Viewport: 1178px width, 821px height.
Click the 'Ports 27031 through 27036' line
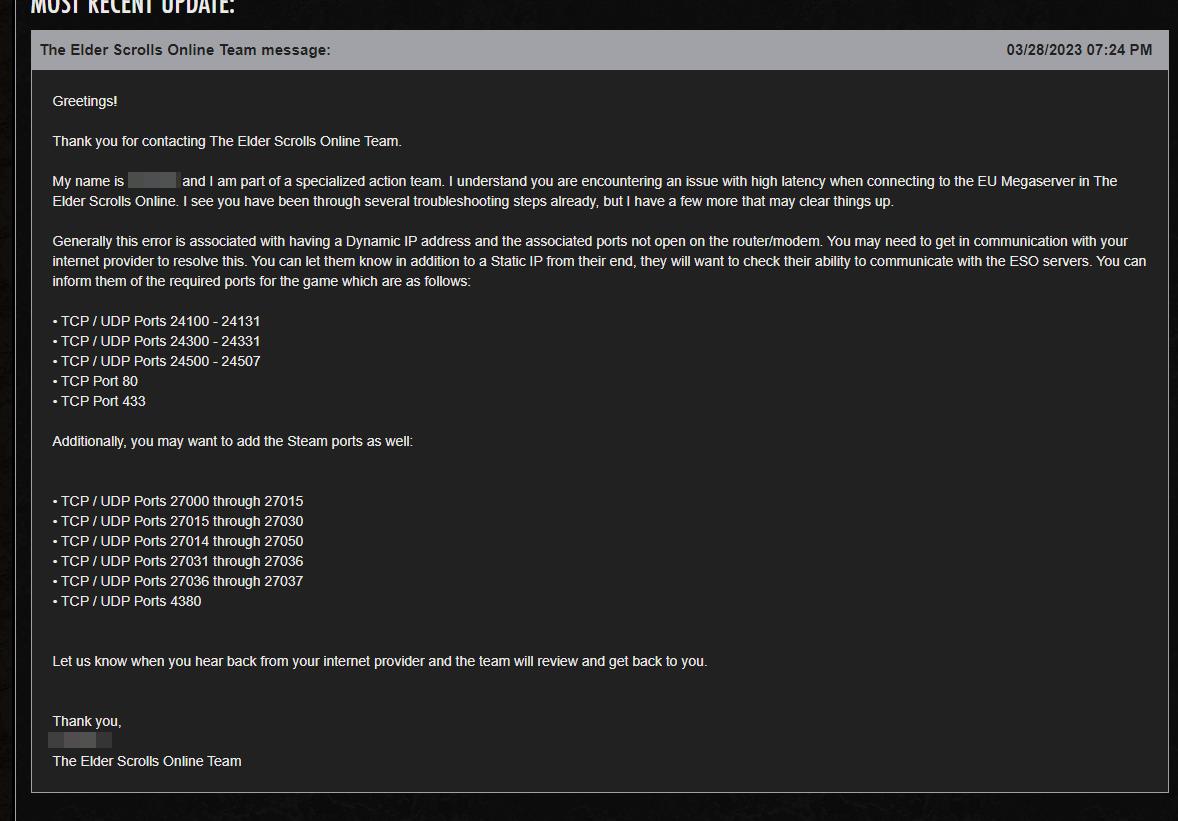178,561
